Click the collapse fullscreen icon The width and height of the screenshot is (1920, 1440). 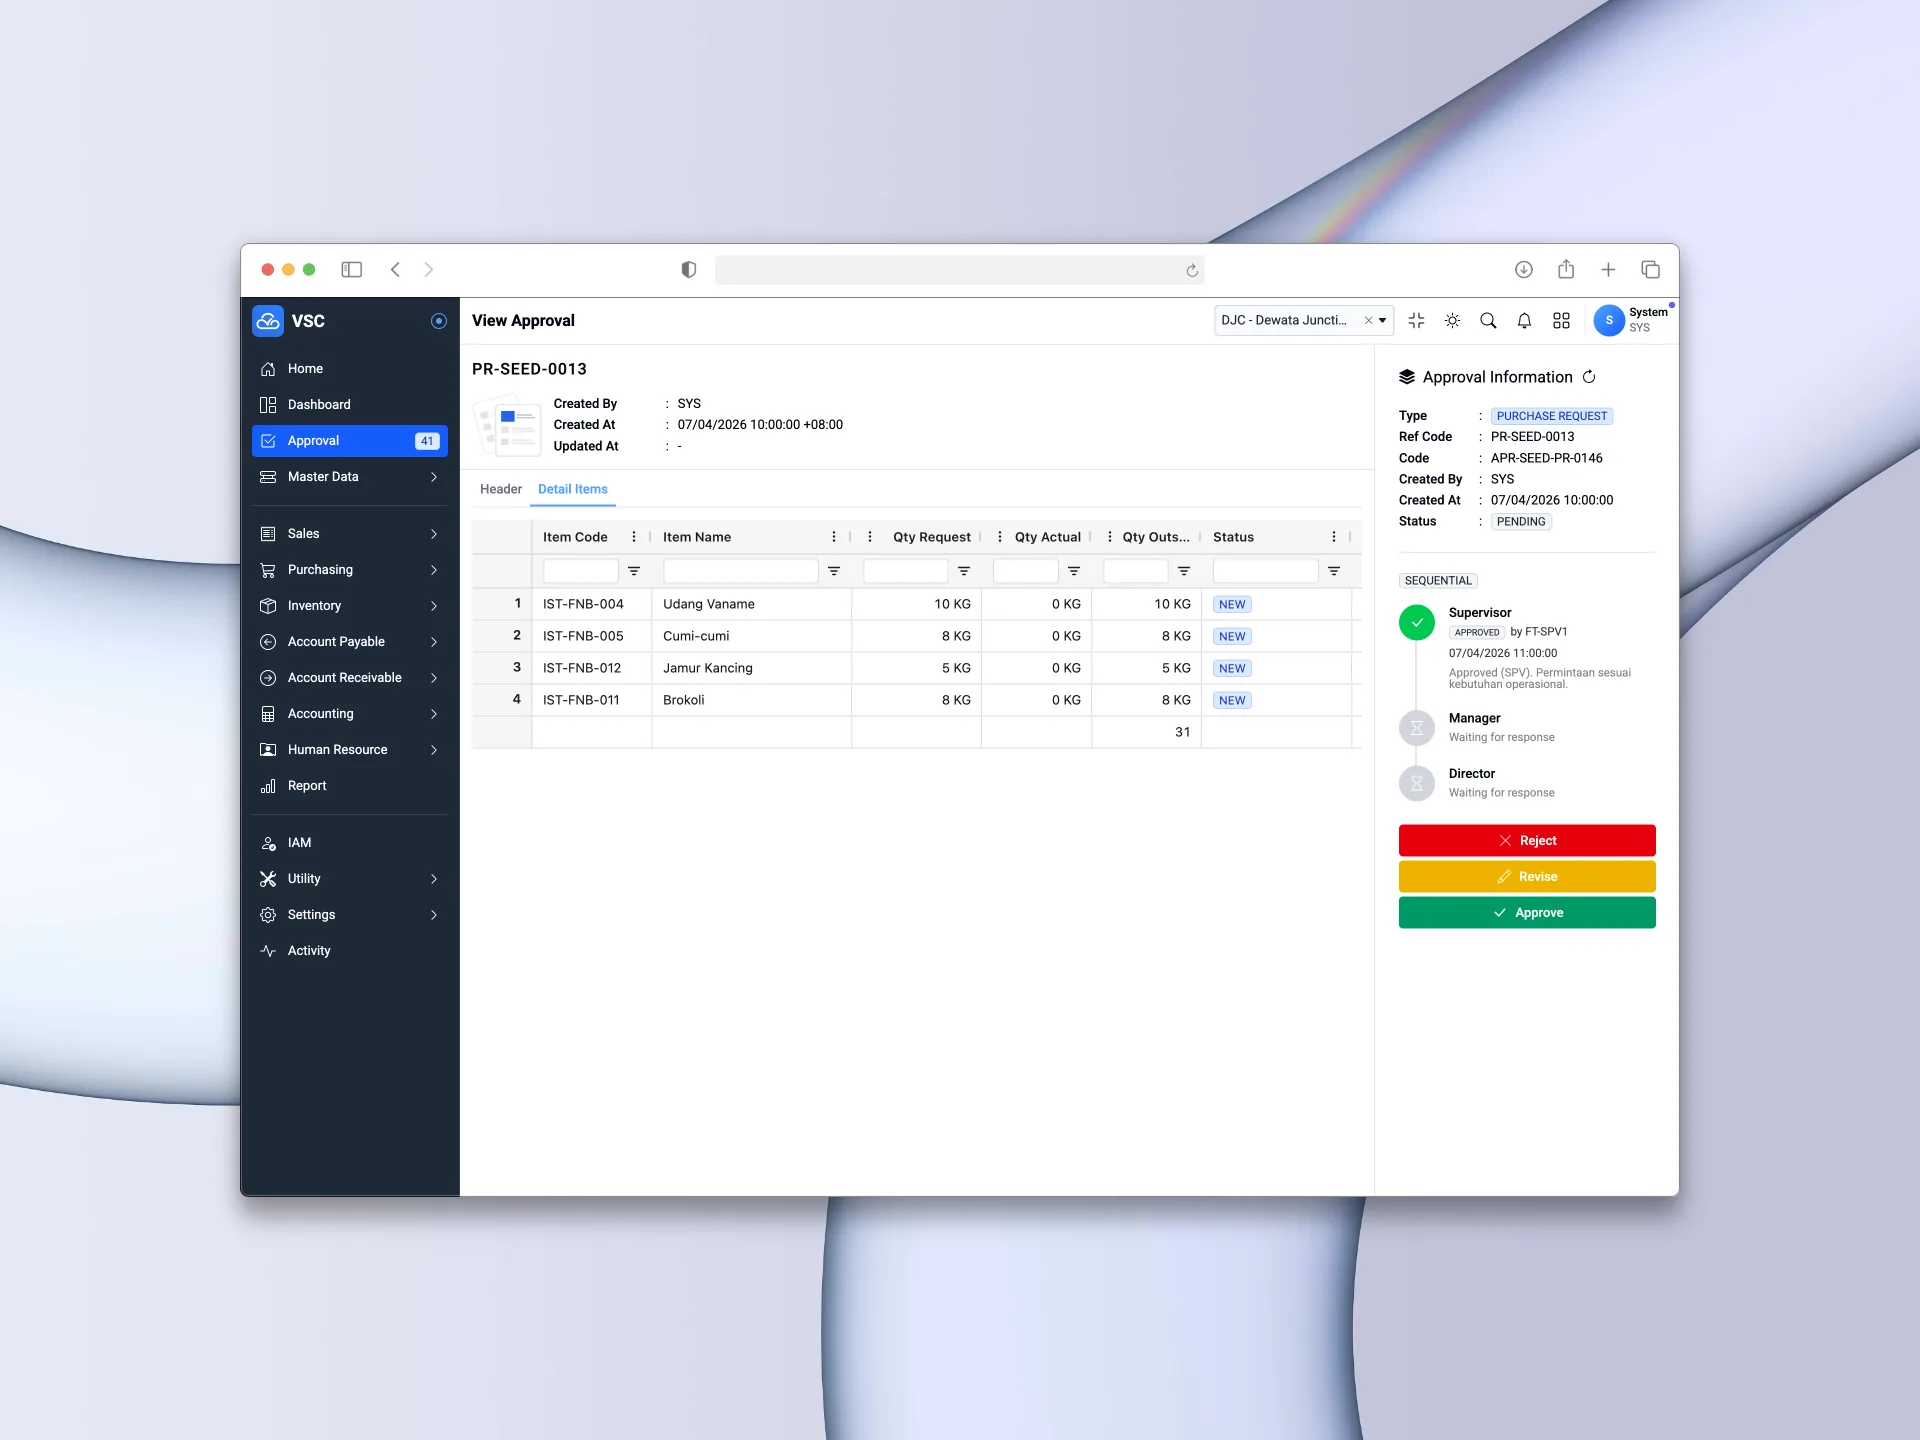[x=1416, y=321]
